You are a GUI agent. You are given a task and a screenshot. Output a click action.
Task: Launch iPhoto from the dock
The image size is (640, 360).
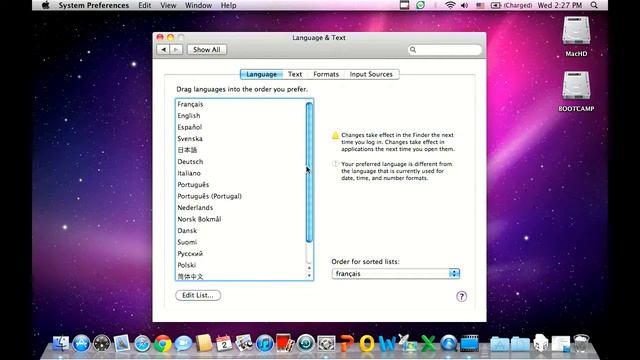click(244, 343)
